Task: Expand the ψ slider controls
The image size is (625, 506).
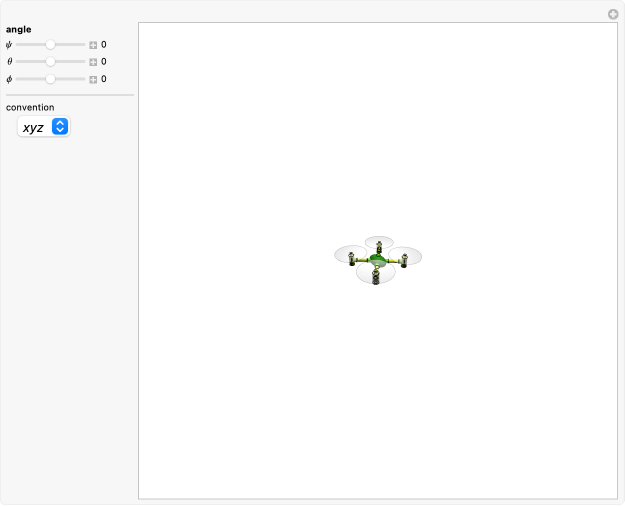Action: click(93, 45)
